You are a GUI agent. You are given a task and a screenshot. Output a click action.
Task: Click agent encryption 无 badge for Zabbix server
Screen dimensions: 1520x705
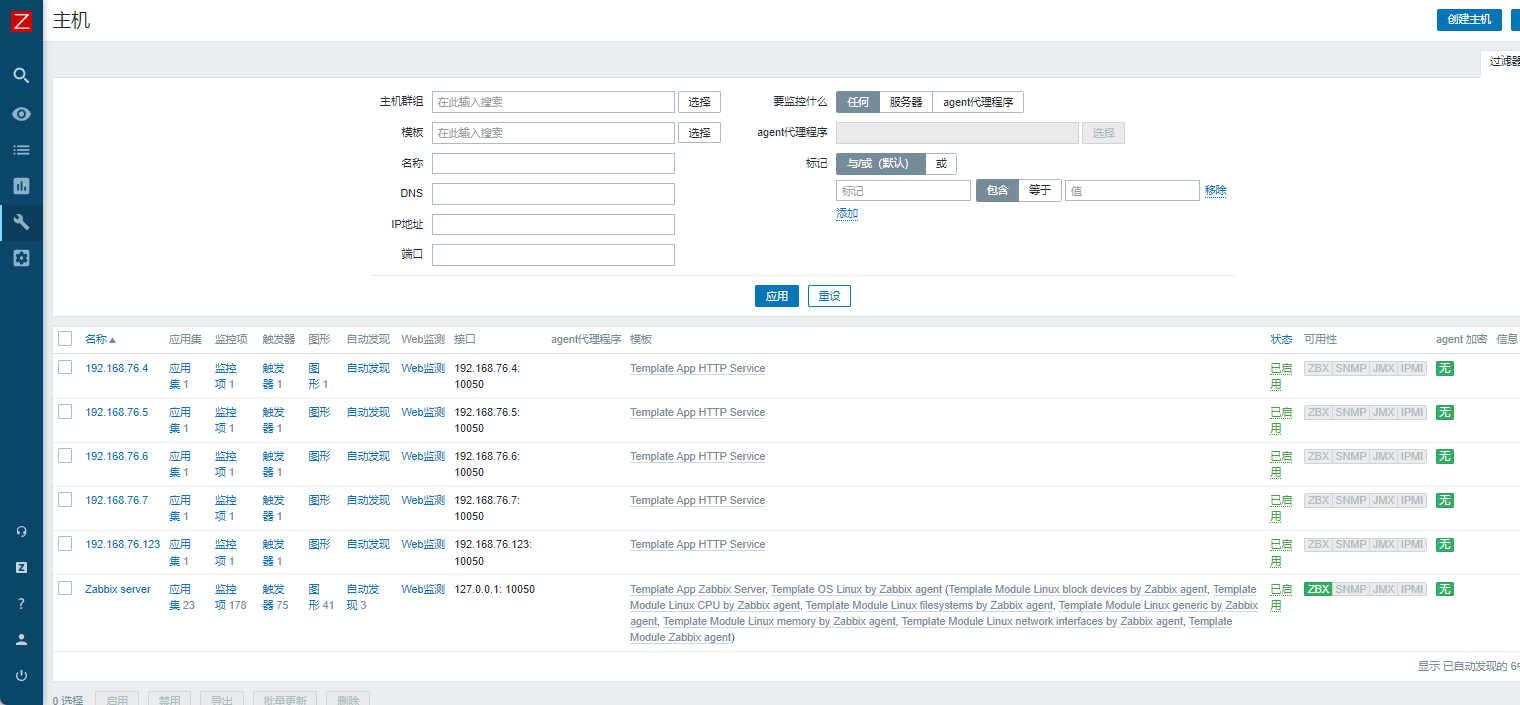coord(1444,589)
